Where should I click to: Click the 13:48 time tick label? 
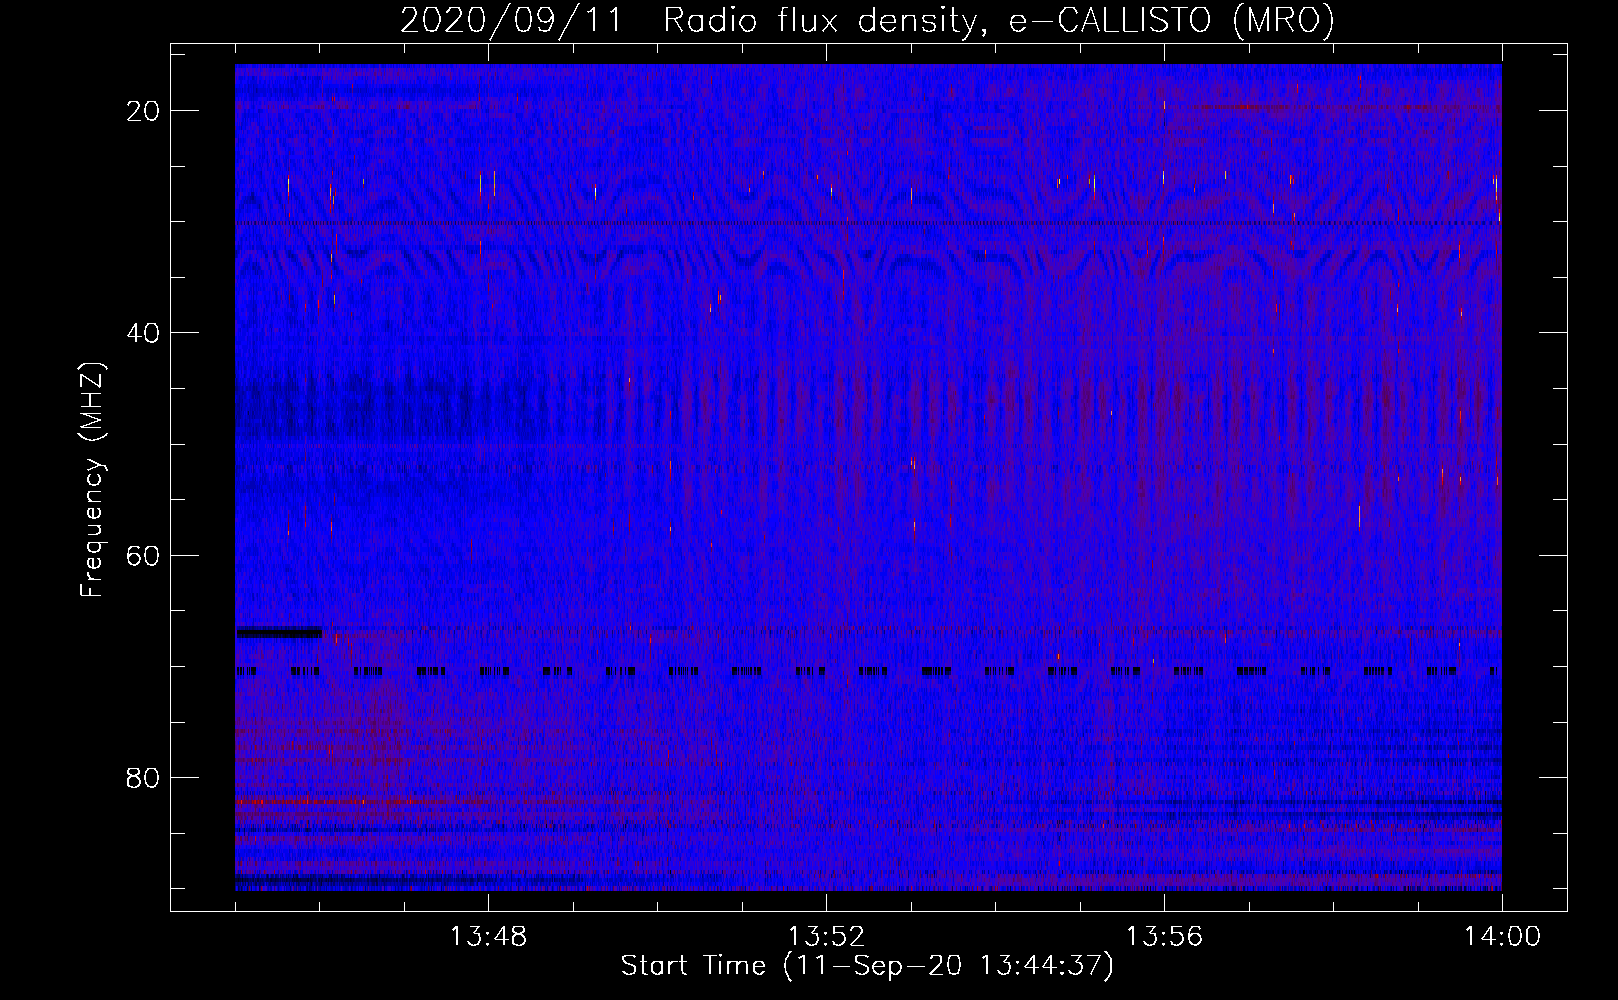pos(488,937)
